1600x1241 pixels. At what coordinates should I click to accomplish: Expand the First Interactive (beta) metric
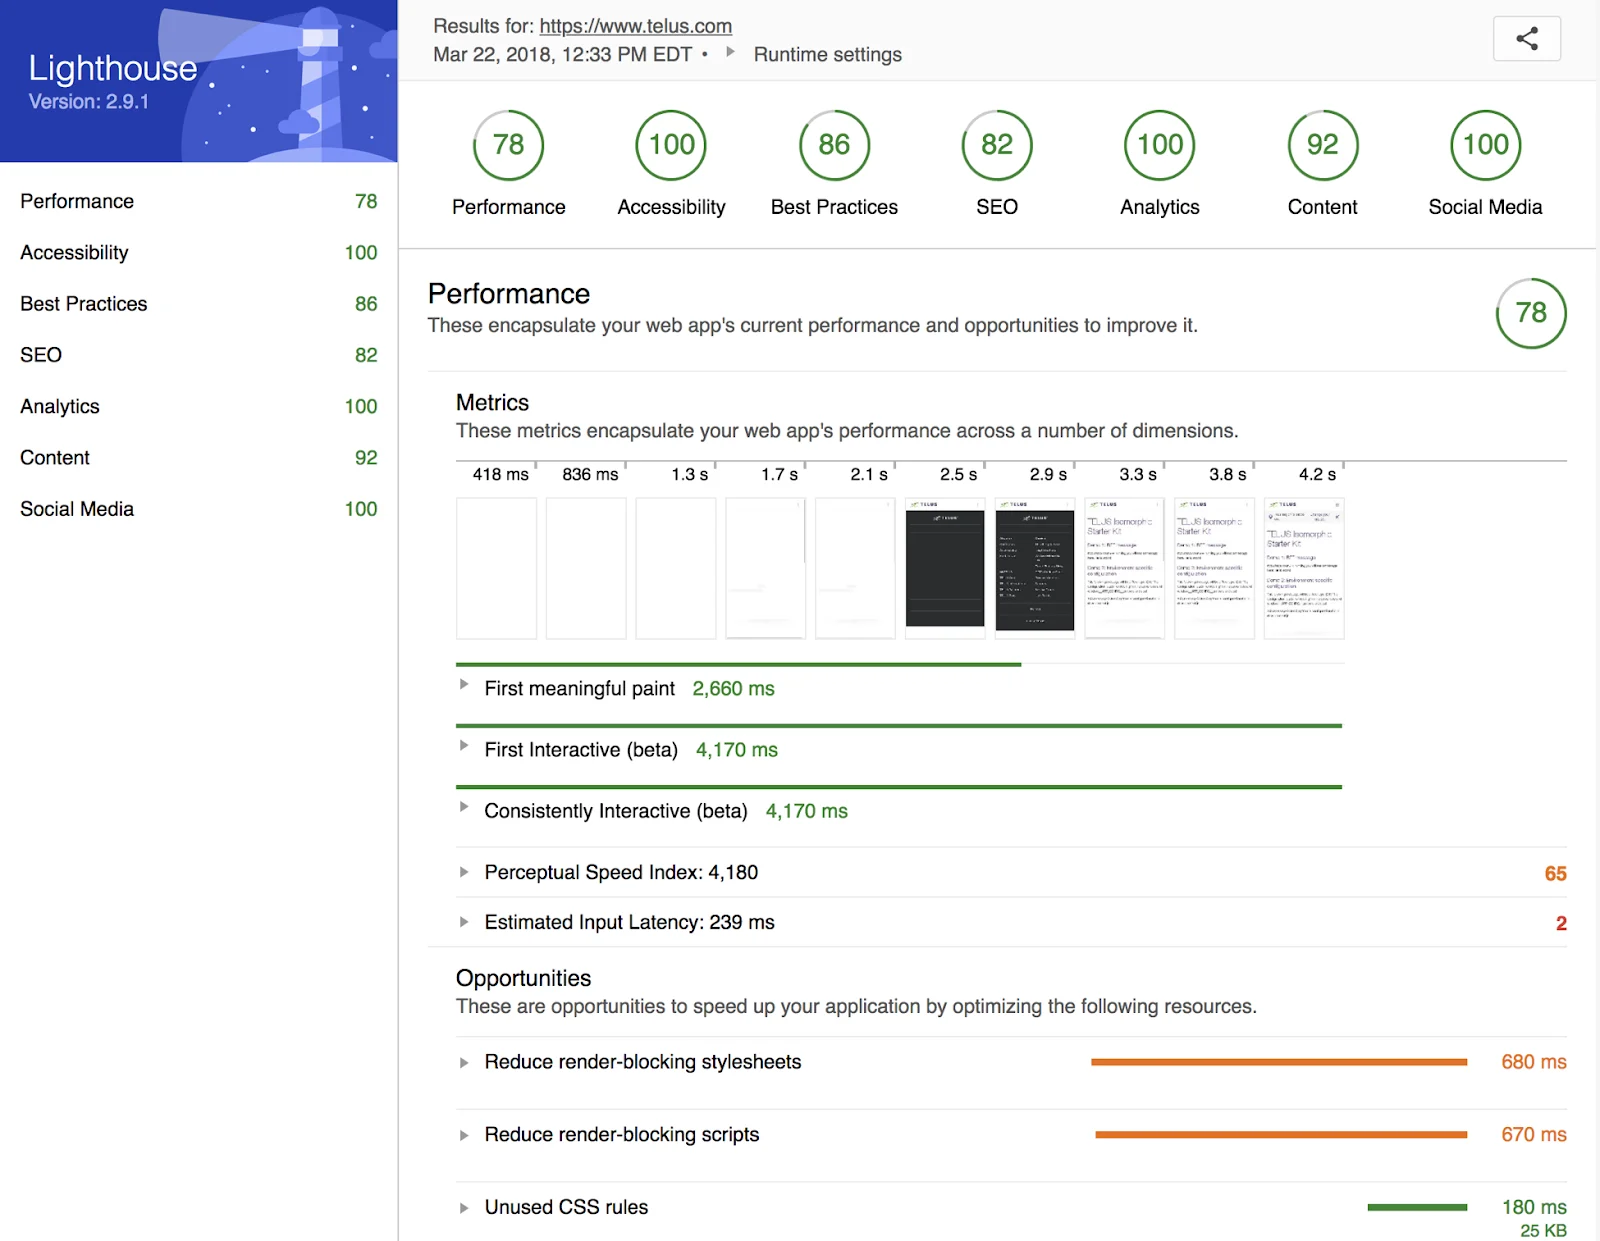click(x=464, y=746)
